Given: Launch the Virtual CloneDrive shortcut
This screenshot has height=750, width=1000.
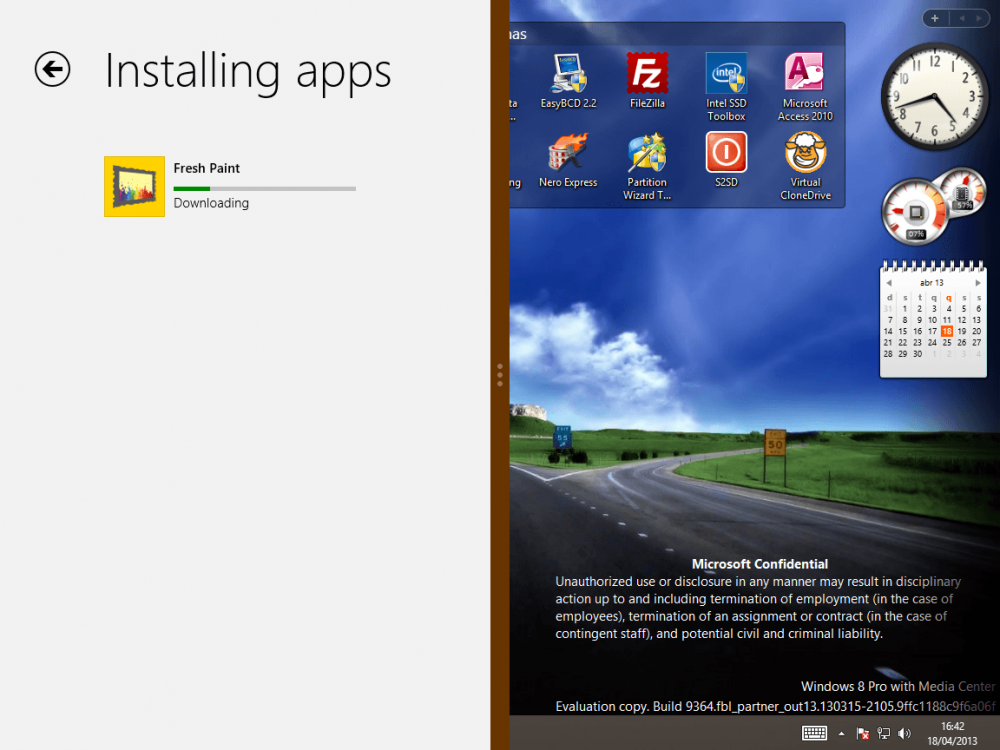Looking at the screenshot, I should click(x=805, y=166).
